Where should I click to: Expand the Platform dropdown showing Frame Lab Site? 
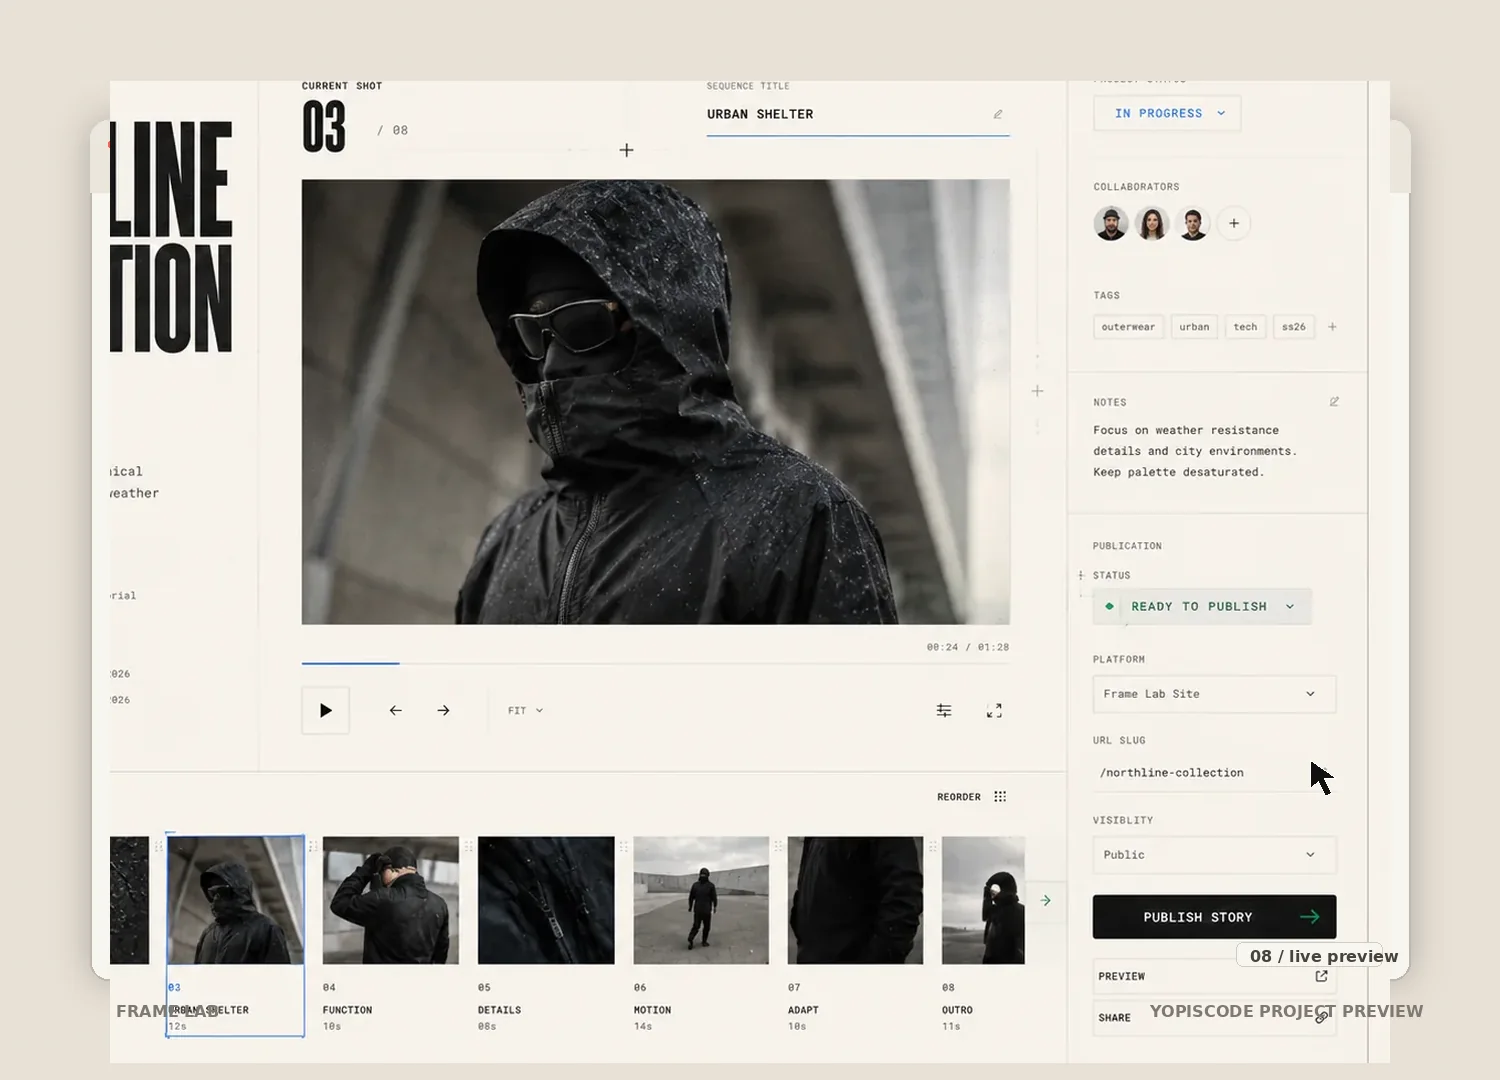click(1215, 694)
